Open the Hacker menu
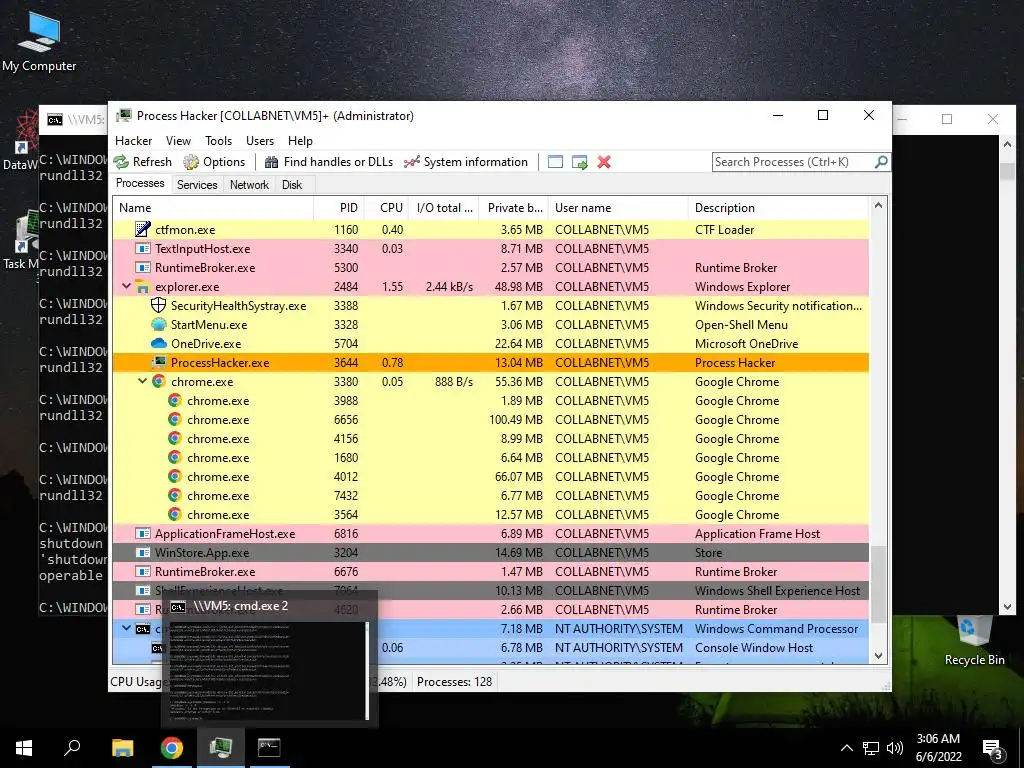The image size is (1024, 768). tap(133, 141)
